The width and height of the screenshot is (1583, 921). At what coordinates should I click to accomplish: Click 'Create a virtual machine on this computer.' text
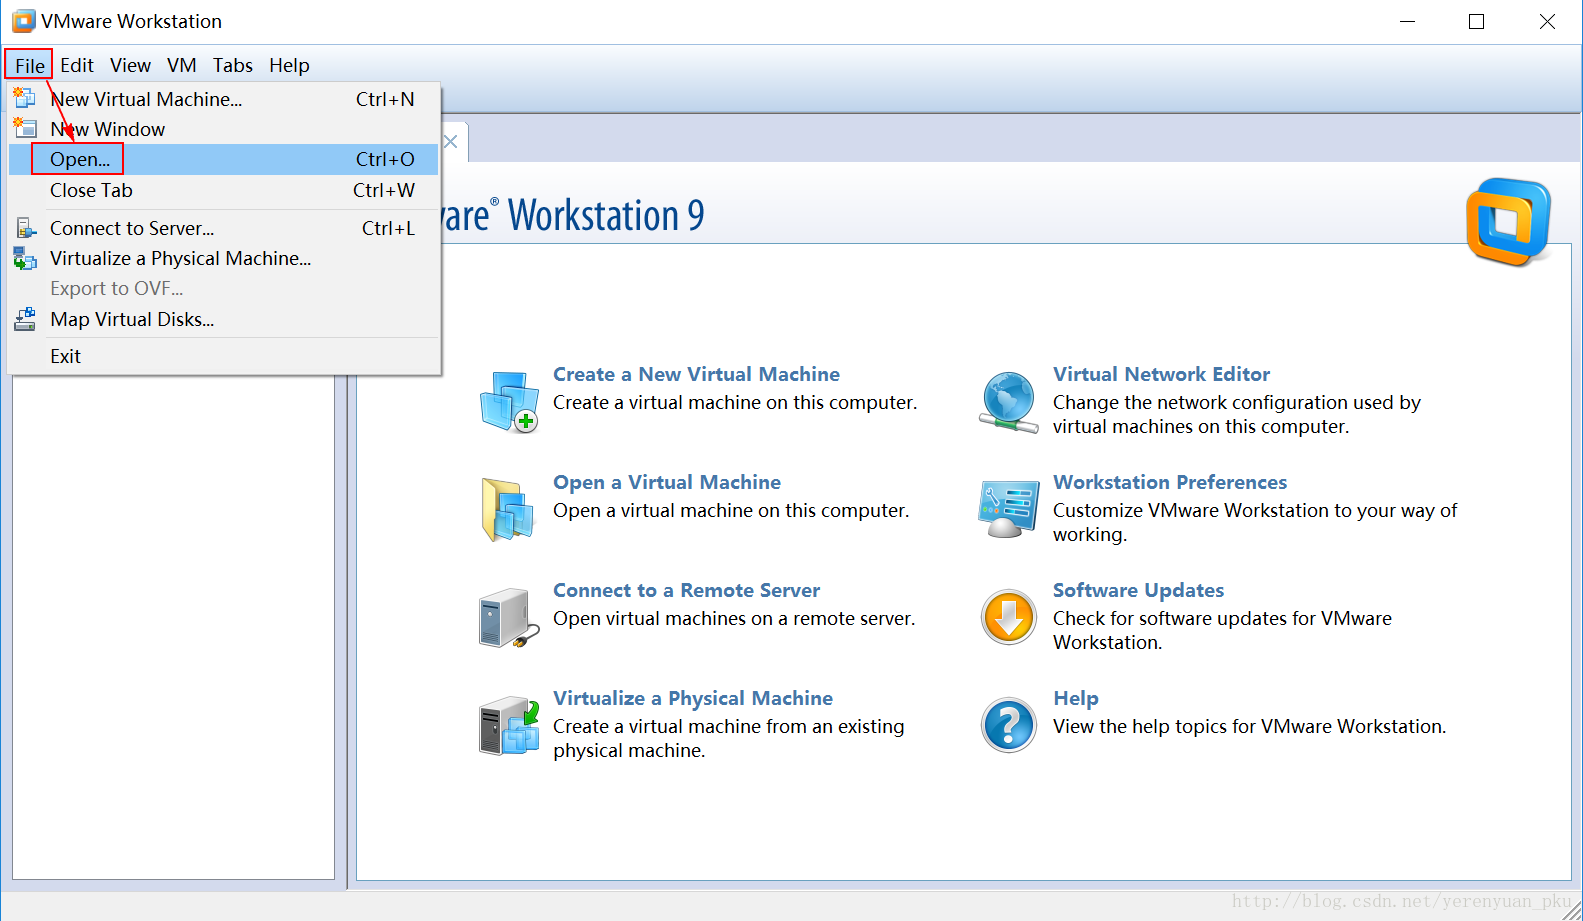tap(735, 402)
